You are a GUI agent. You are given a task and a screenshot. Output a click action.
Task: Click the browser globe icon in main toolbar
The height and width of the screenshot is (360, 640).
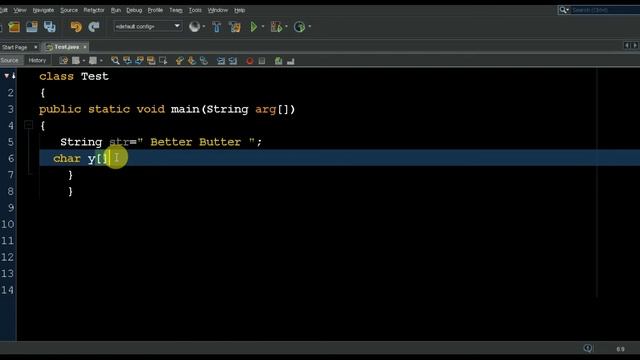click(x=194, y=27)
